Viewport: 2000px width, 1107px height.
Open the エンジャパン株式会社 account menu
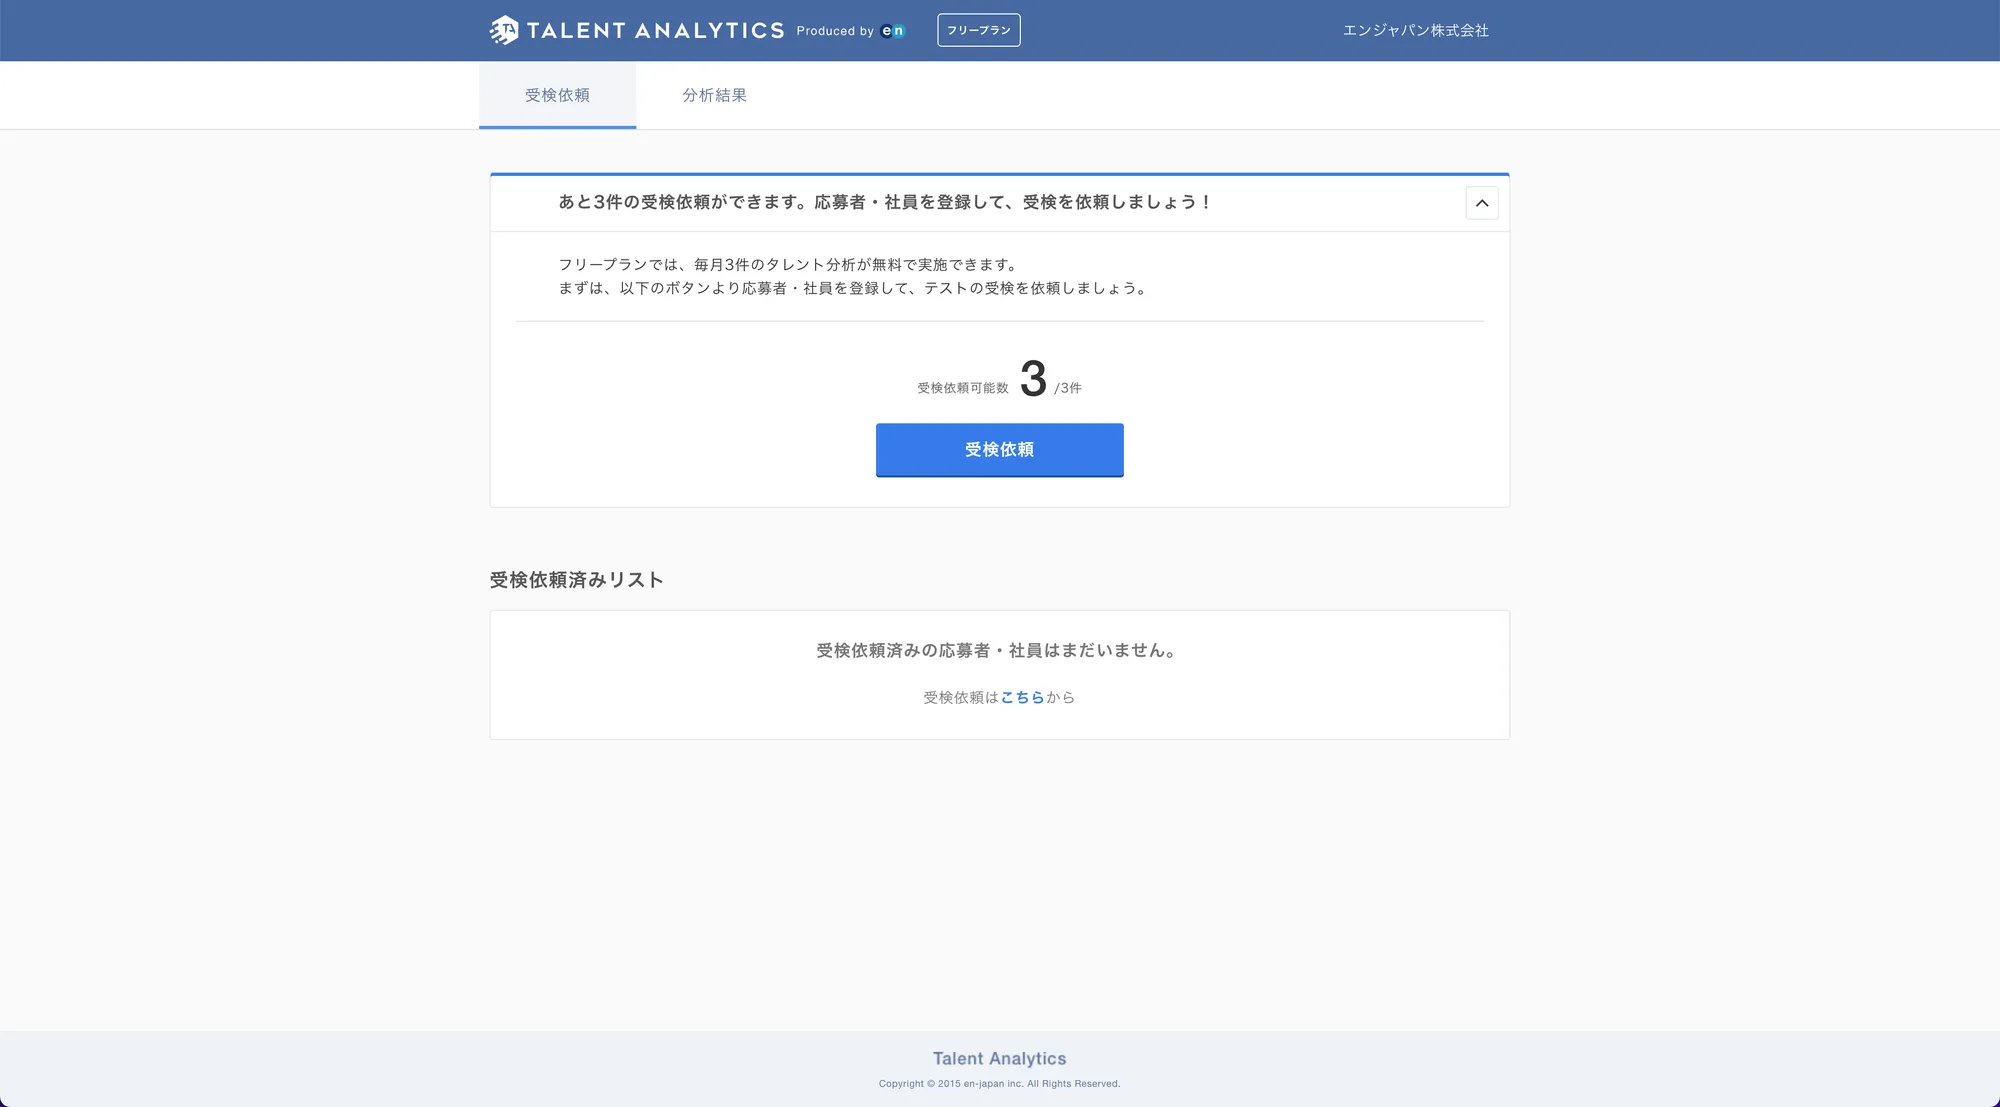click(1415, 31)
